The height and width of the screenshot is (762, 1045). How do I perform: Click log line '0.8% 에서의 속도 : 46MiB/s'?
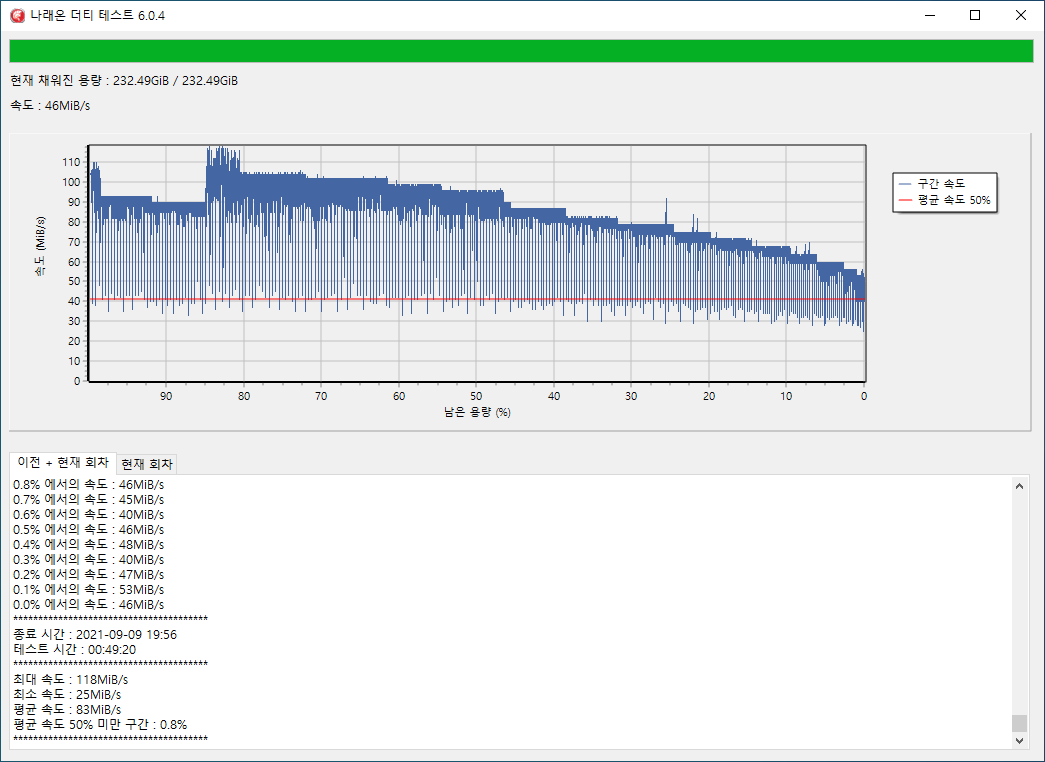pyautogui.click(x=89, y=485)
